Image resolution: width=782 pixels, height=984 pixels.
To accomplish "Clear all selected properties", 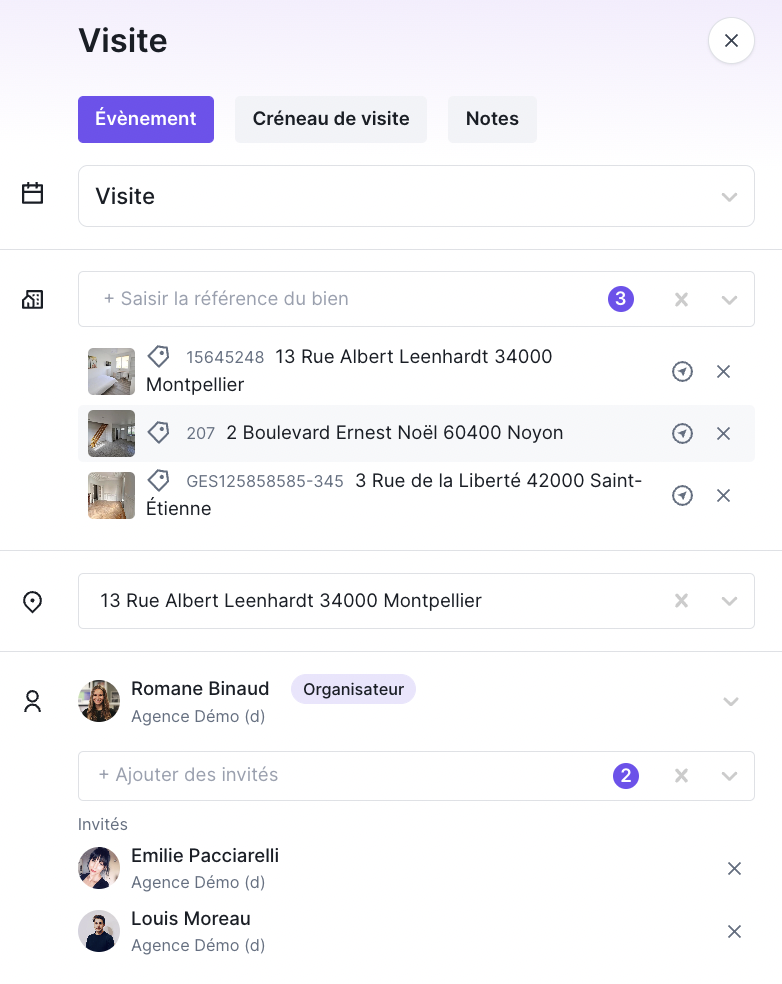I will (681, 299).
